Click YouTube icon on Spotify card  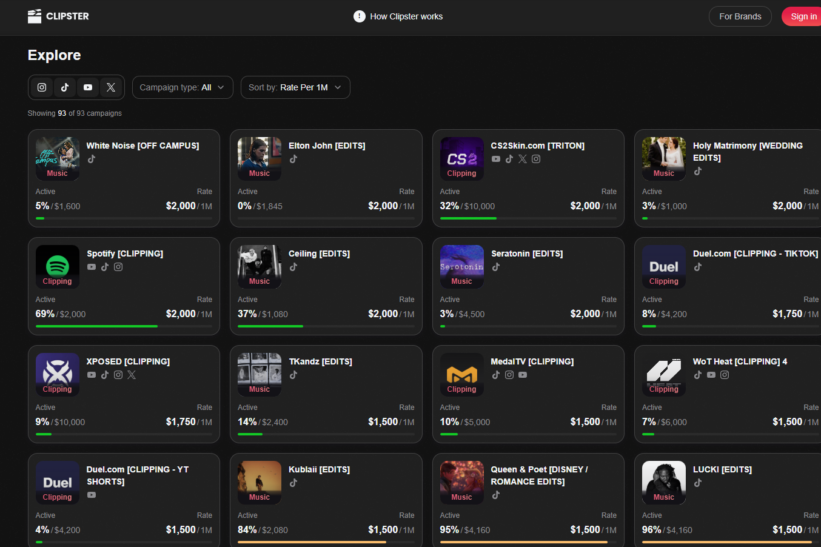(92, 267)
